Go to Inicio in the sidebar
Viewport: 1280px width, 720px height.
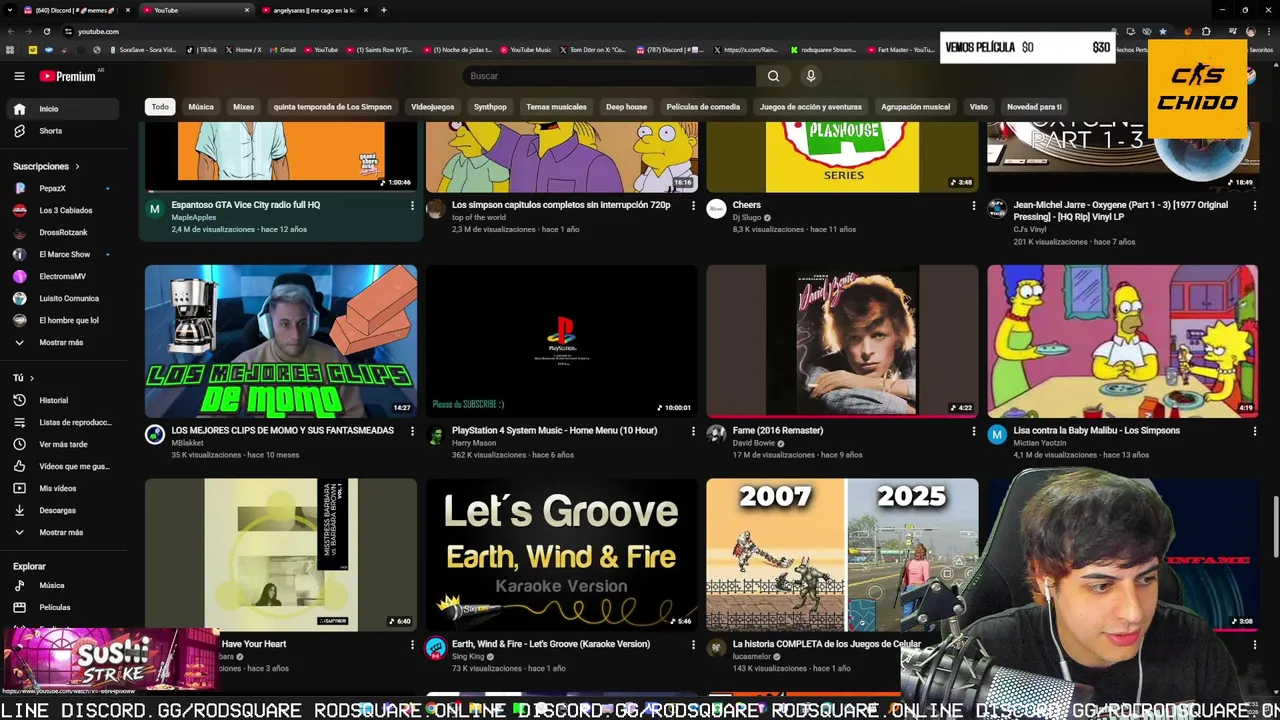64,109
